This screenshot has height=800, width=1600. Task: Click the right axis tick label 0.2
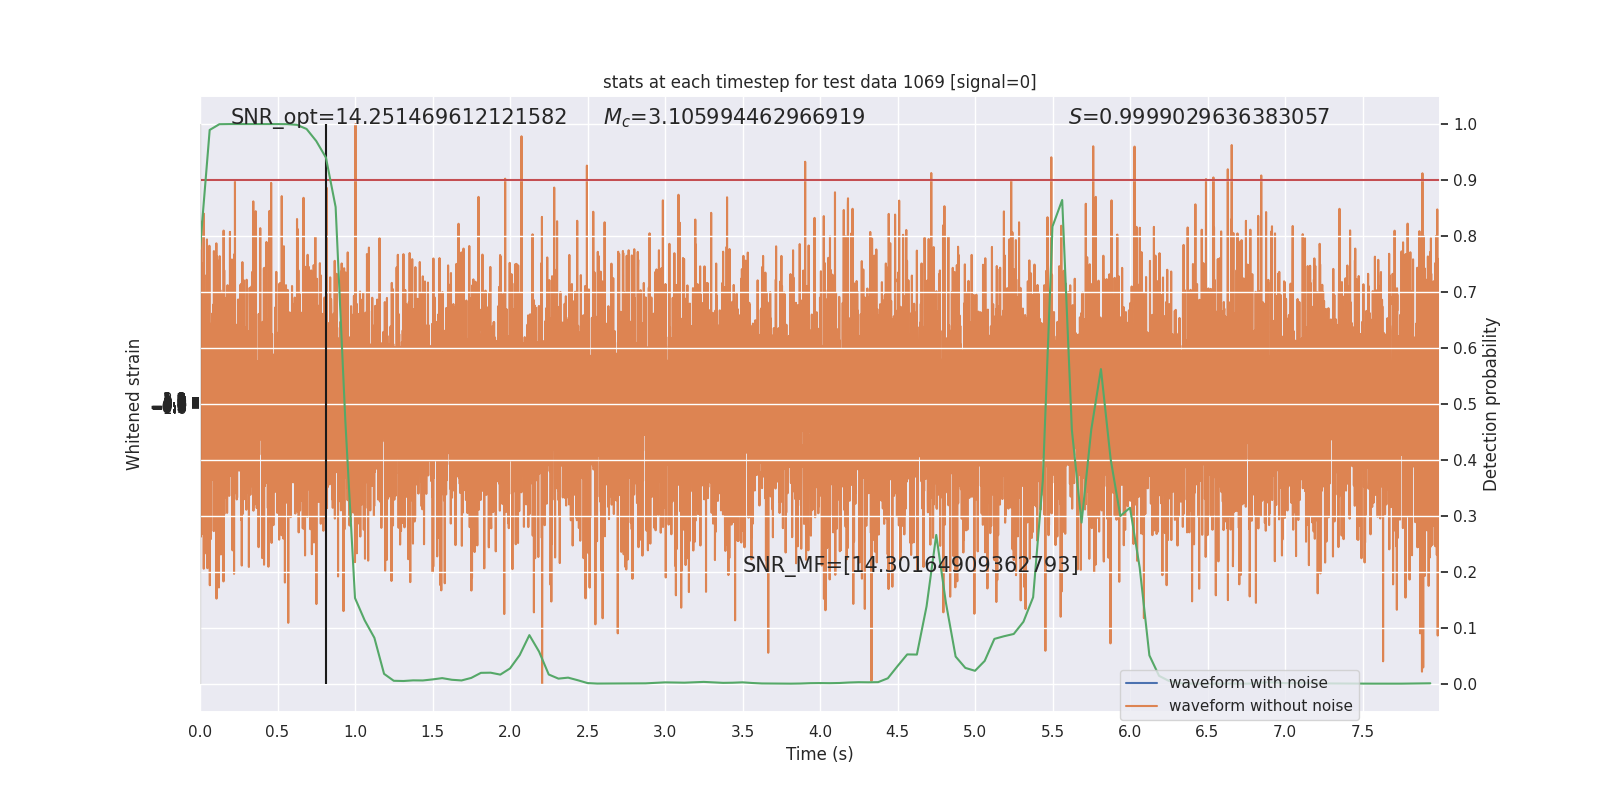(1465, 573)
